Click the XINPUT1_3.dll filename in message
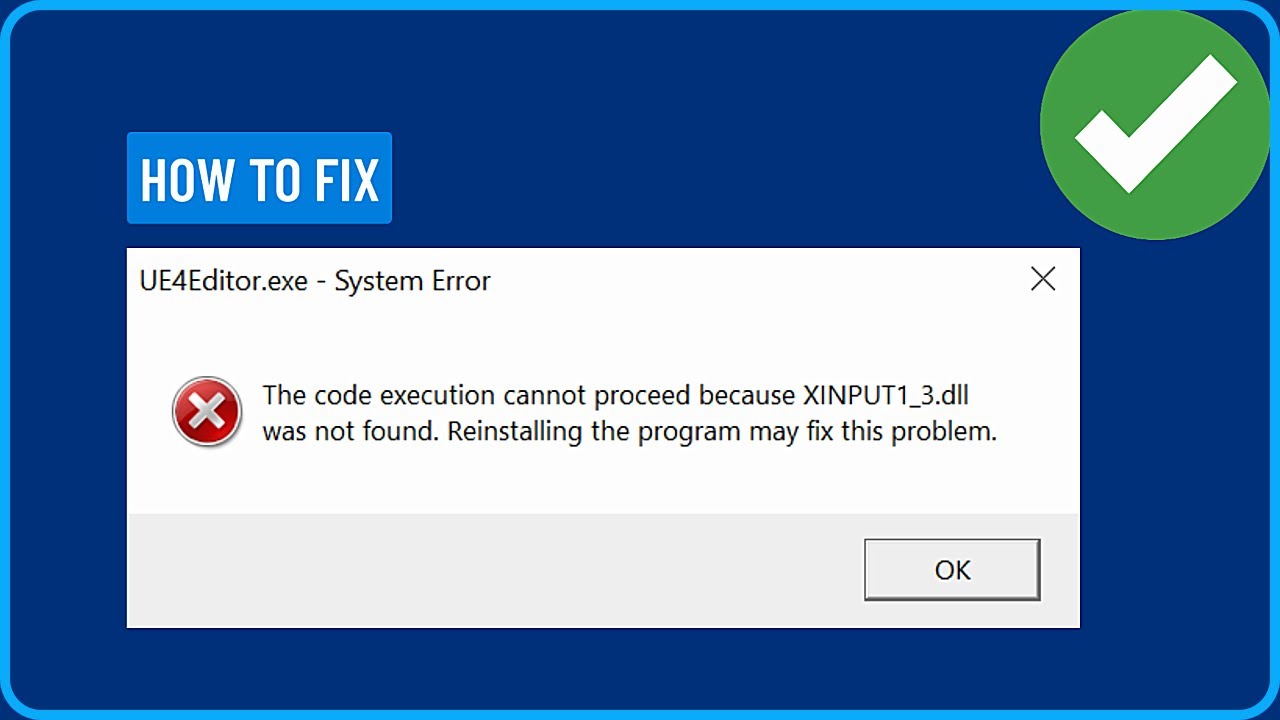The height and width of the screenshot is (720, 1280). pyautogui.click(x=885, y=395)
